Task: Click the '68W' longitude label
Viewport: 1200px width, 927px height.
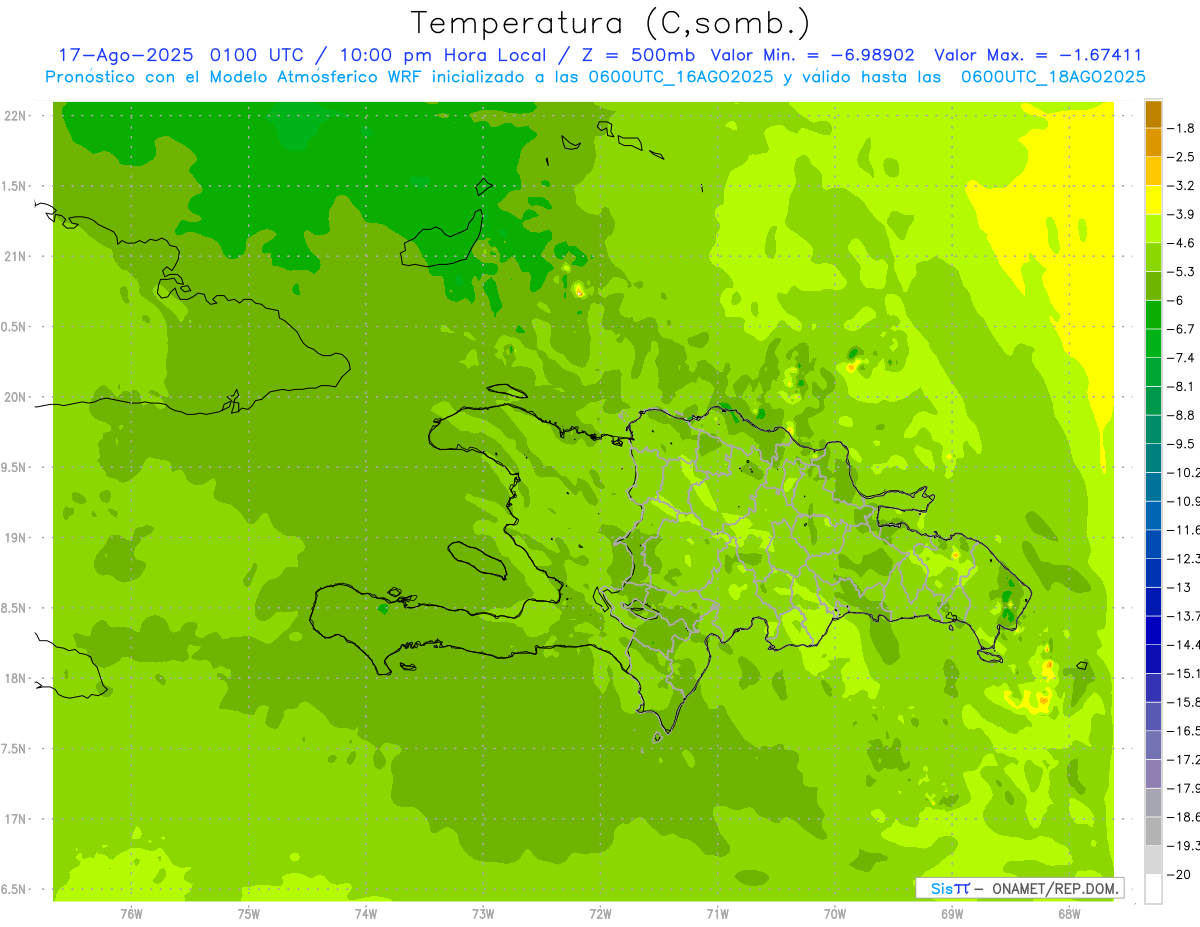Action: tap(1069, 913)
